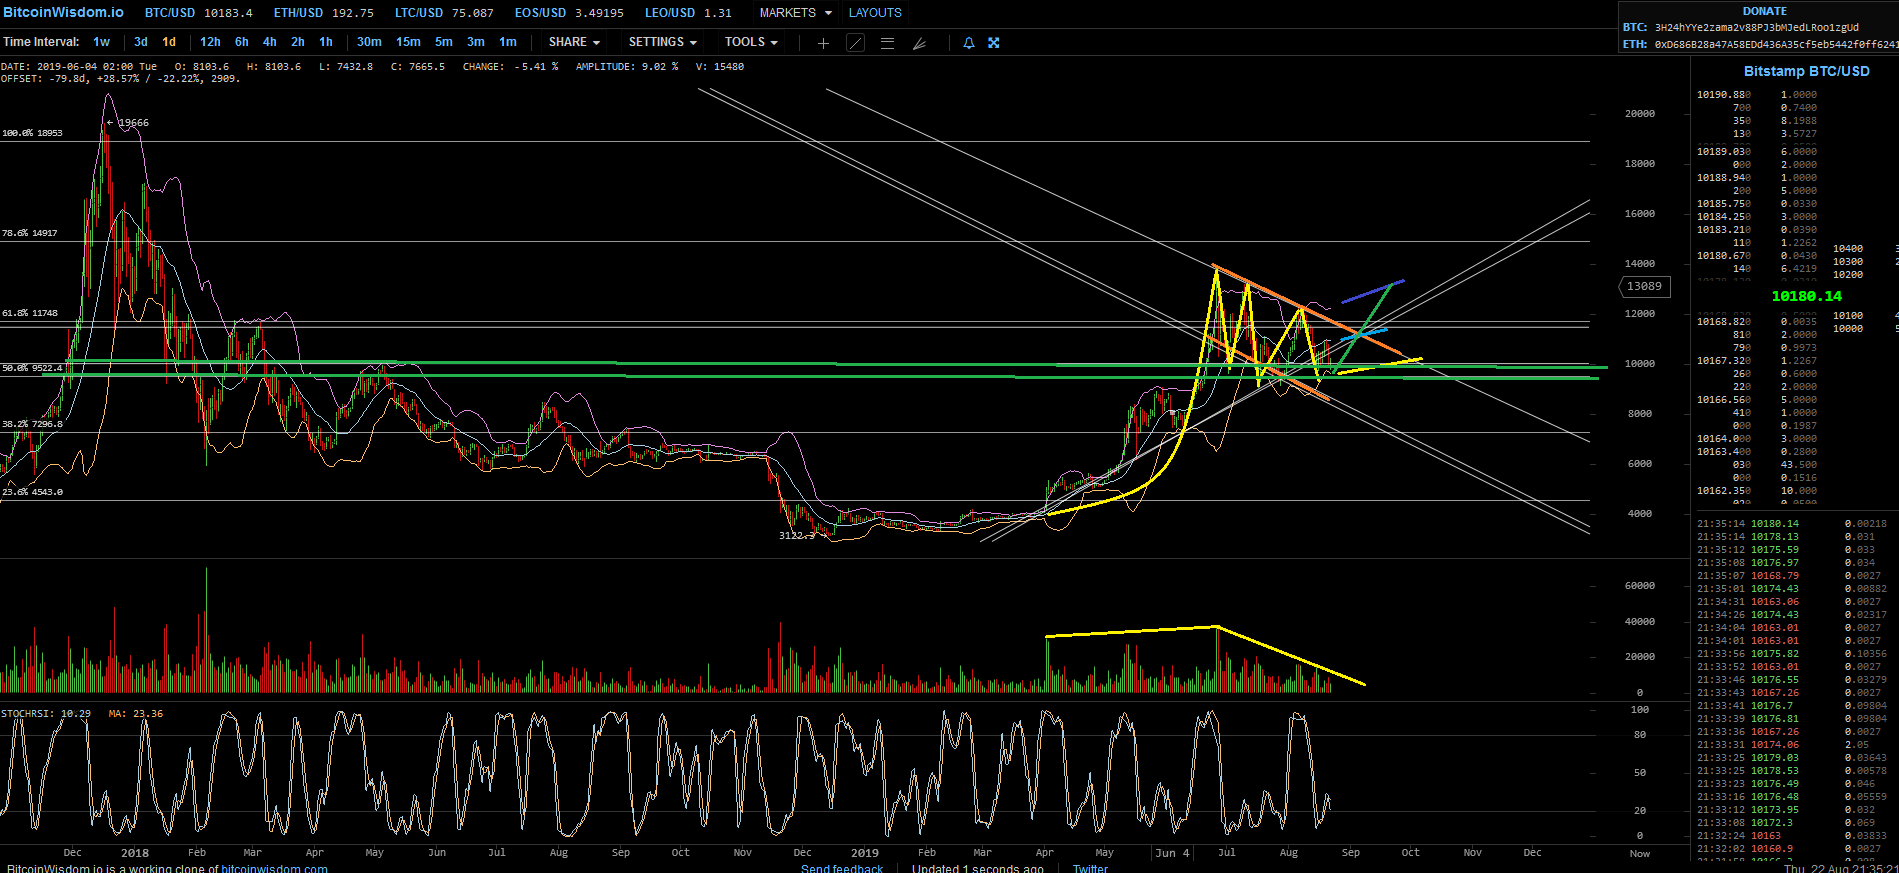Click the AMPLITUDE: 9.02 % readout
Screen dimensions: 1899x873
pos(627,67)
